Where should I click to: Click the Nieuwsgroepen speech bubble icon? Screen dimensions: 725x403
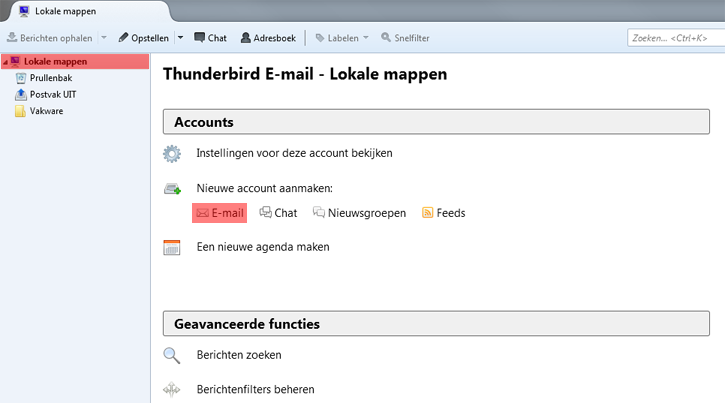pos(319,212)
